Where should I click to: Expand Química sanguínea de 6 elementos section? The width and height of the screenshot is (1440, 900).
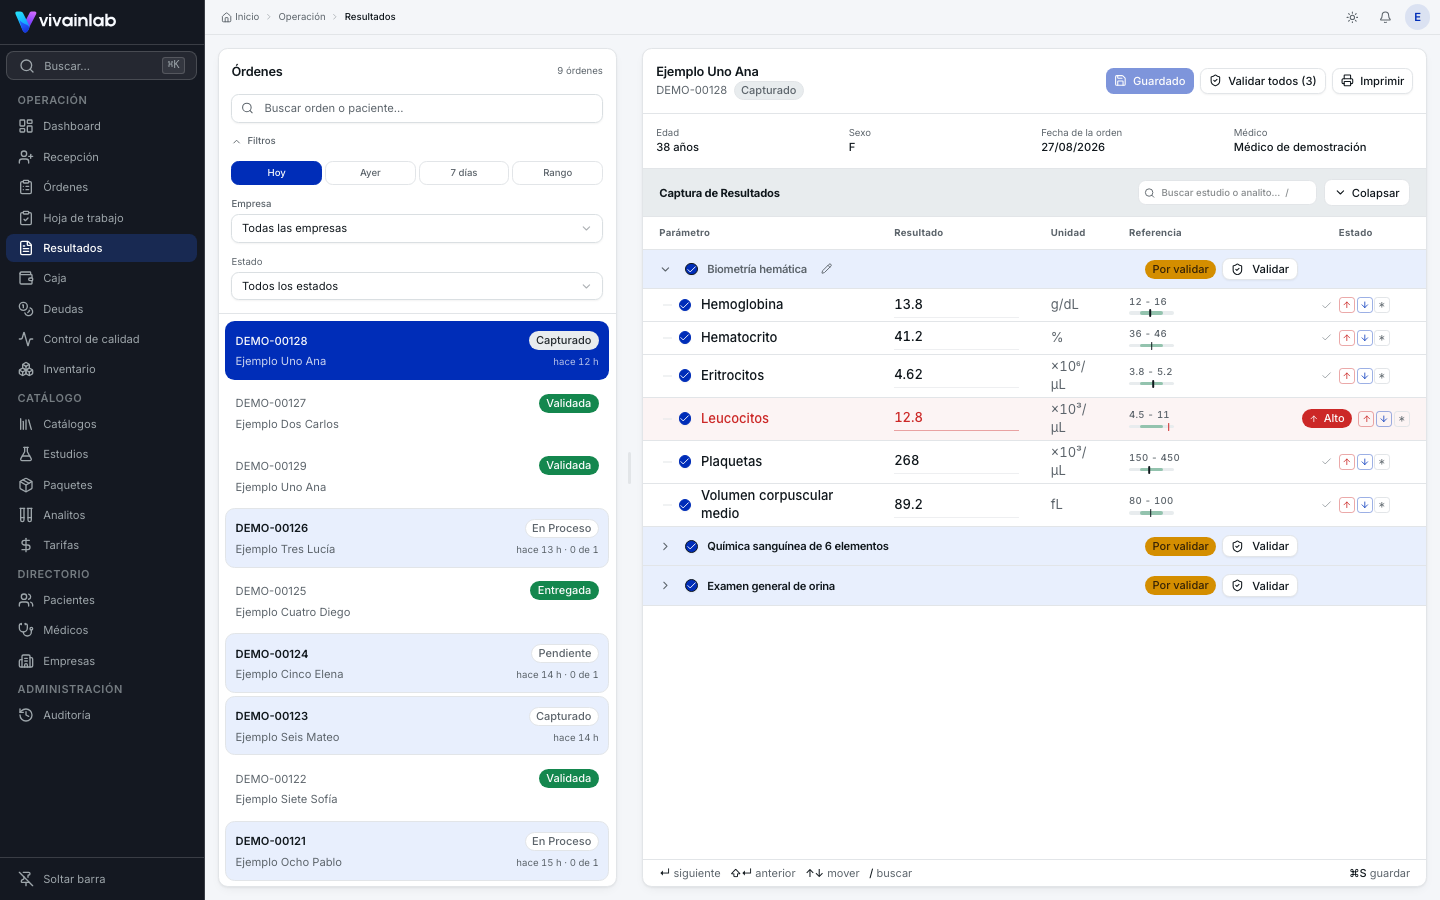[x=665, y=546]
